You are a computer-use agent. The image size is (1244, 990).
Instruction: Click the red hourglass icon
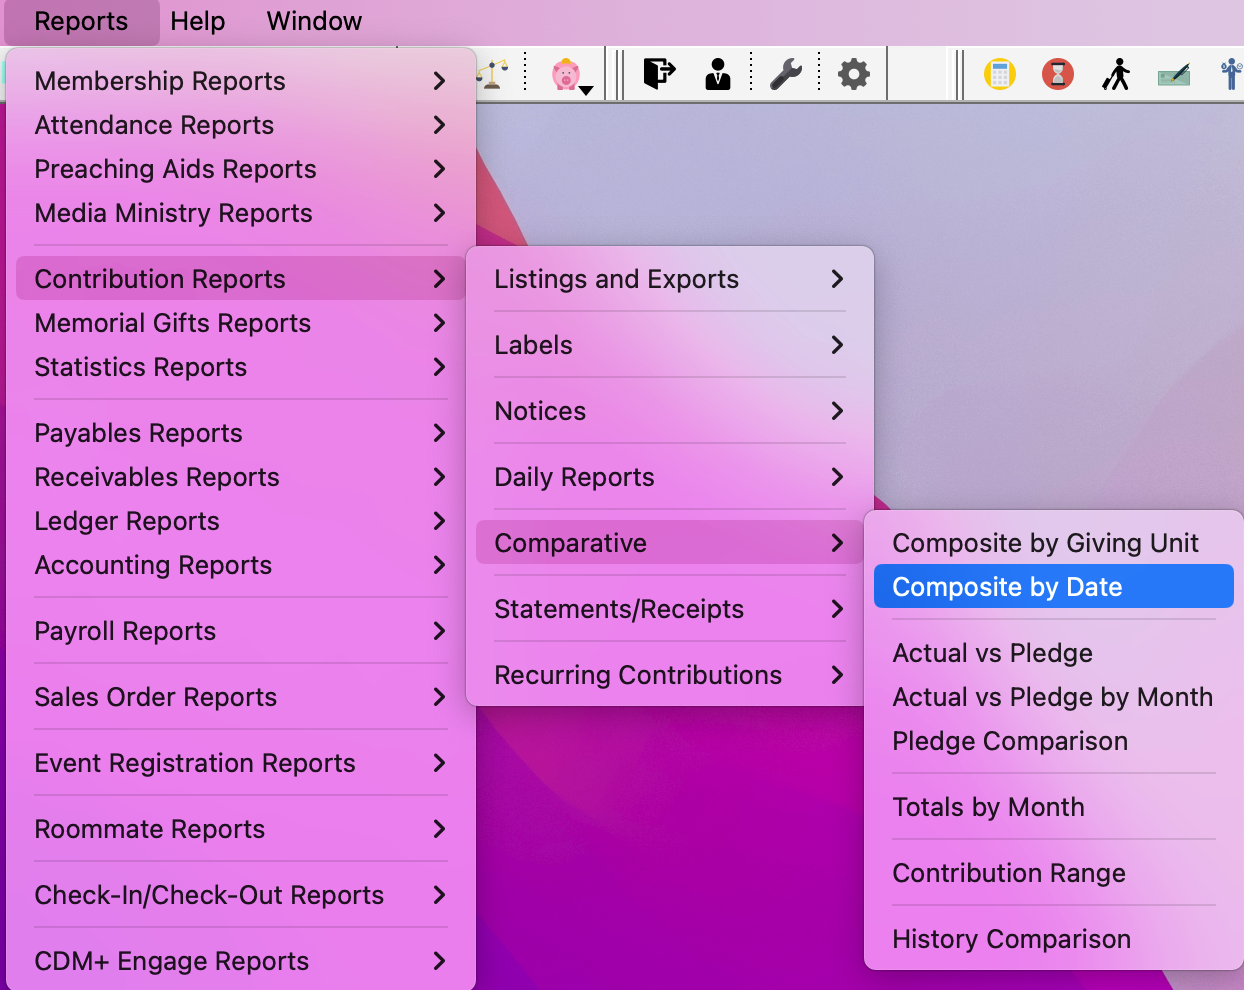[x=1057, y=74]
